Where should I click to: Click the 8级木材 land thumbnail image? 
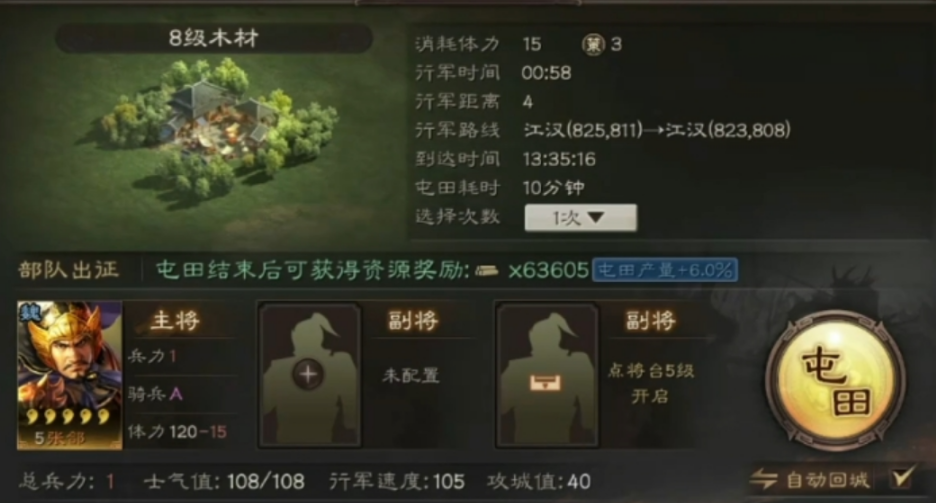[x=220, y=126]
